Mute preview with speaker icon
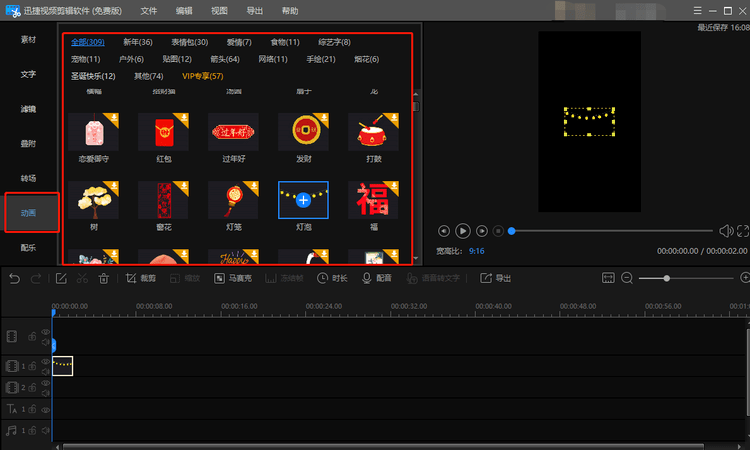Image resolution: width=750 pixels, height=450 pixels. point(726,231)
